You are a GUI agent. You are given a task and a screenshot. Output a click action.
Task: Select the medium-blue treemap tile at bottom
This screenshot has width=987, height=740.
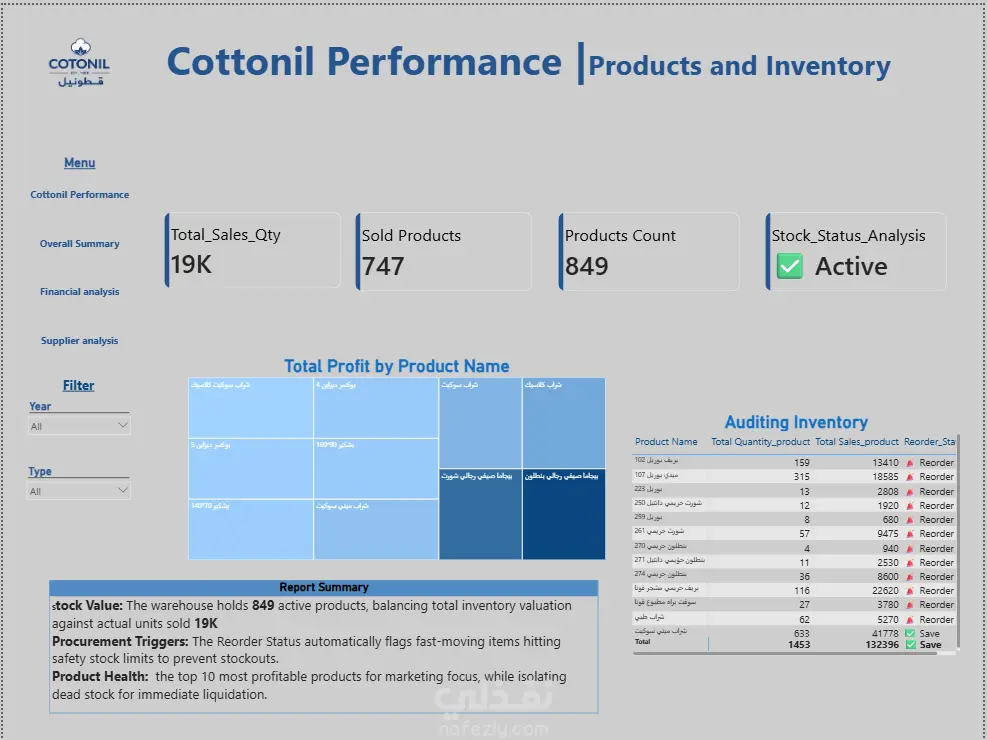[480, 514]
